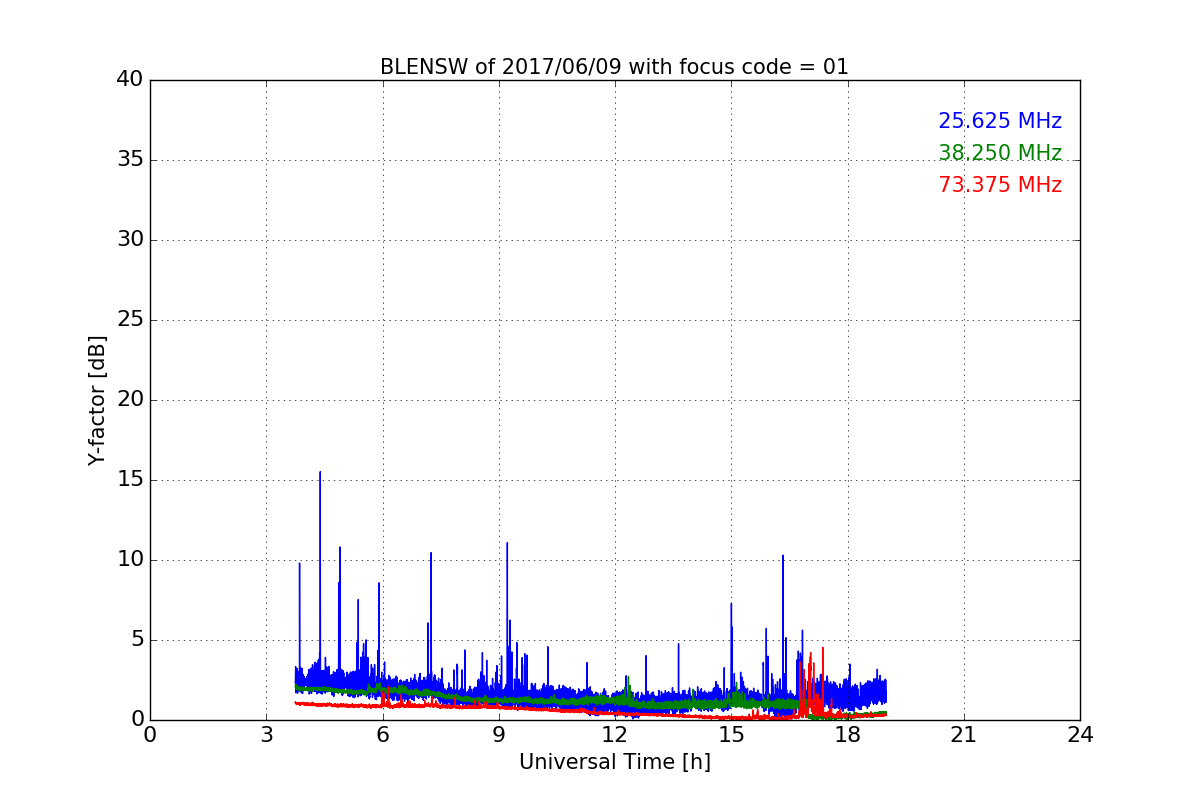Click the "Universal Time [h]" axis label
Image resolution: width=1200 pixels, height=800 pixels.
[x=615, y=762]
